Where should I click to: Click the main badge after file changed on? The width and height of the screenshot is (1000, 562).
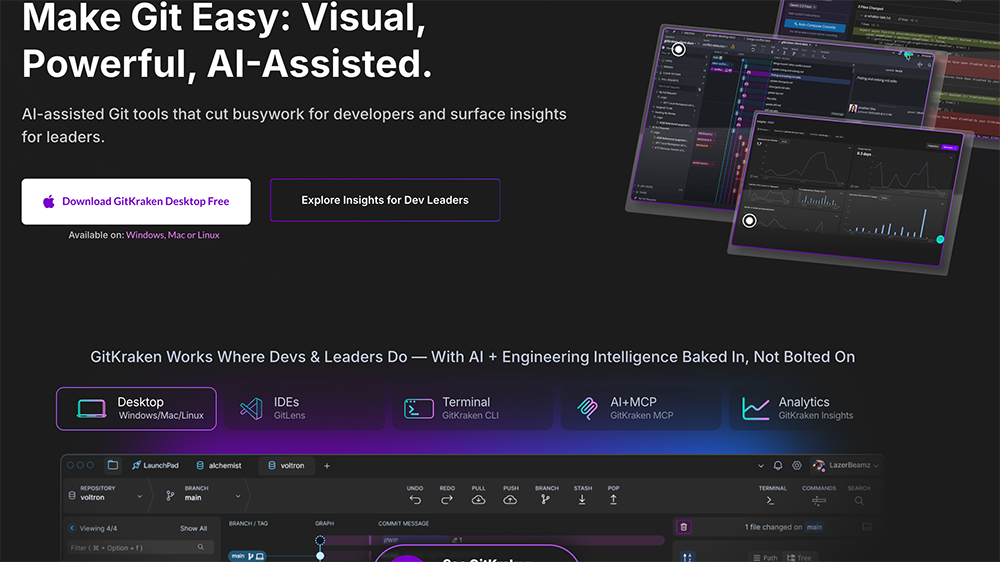tap(814, 527)
